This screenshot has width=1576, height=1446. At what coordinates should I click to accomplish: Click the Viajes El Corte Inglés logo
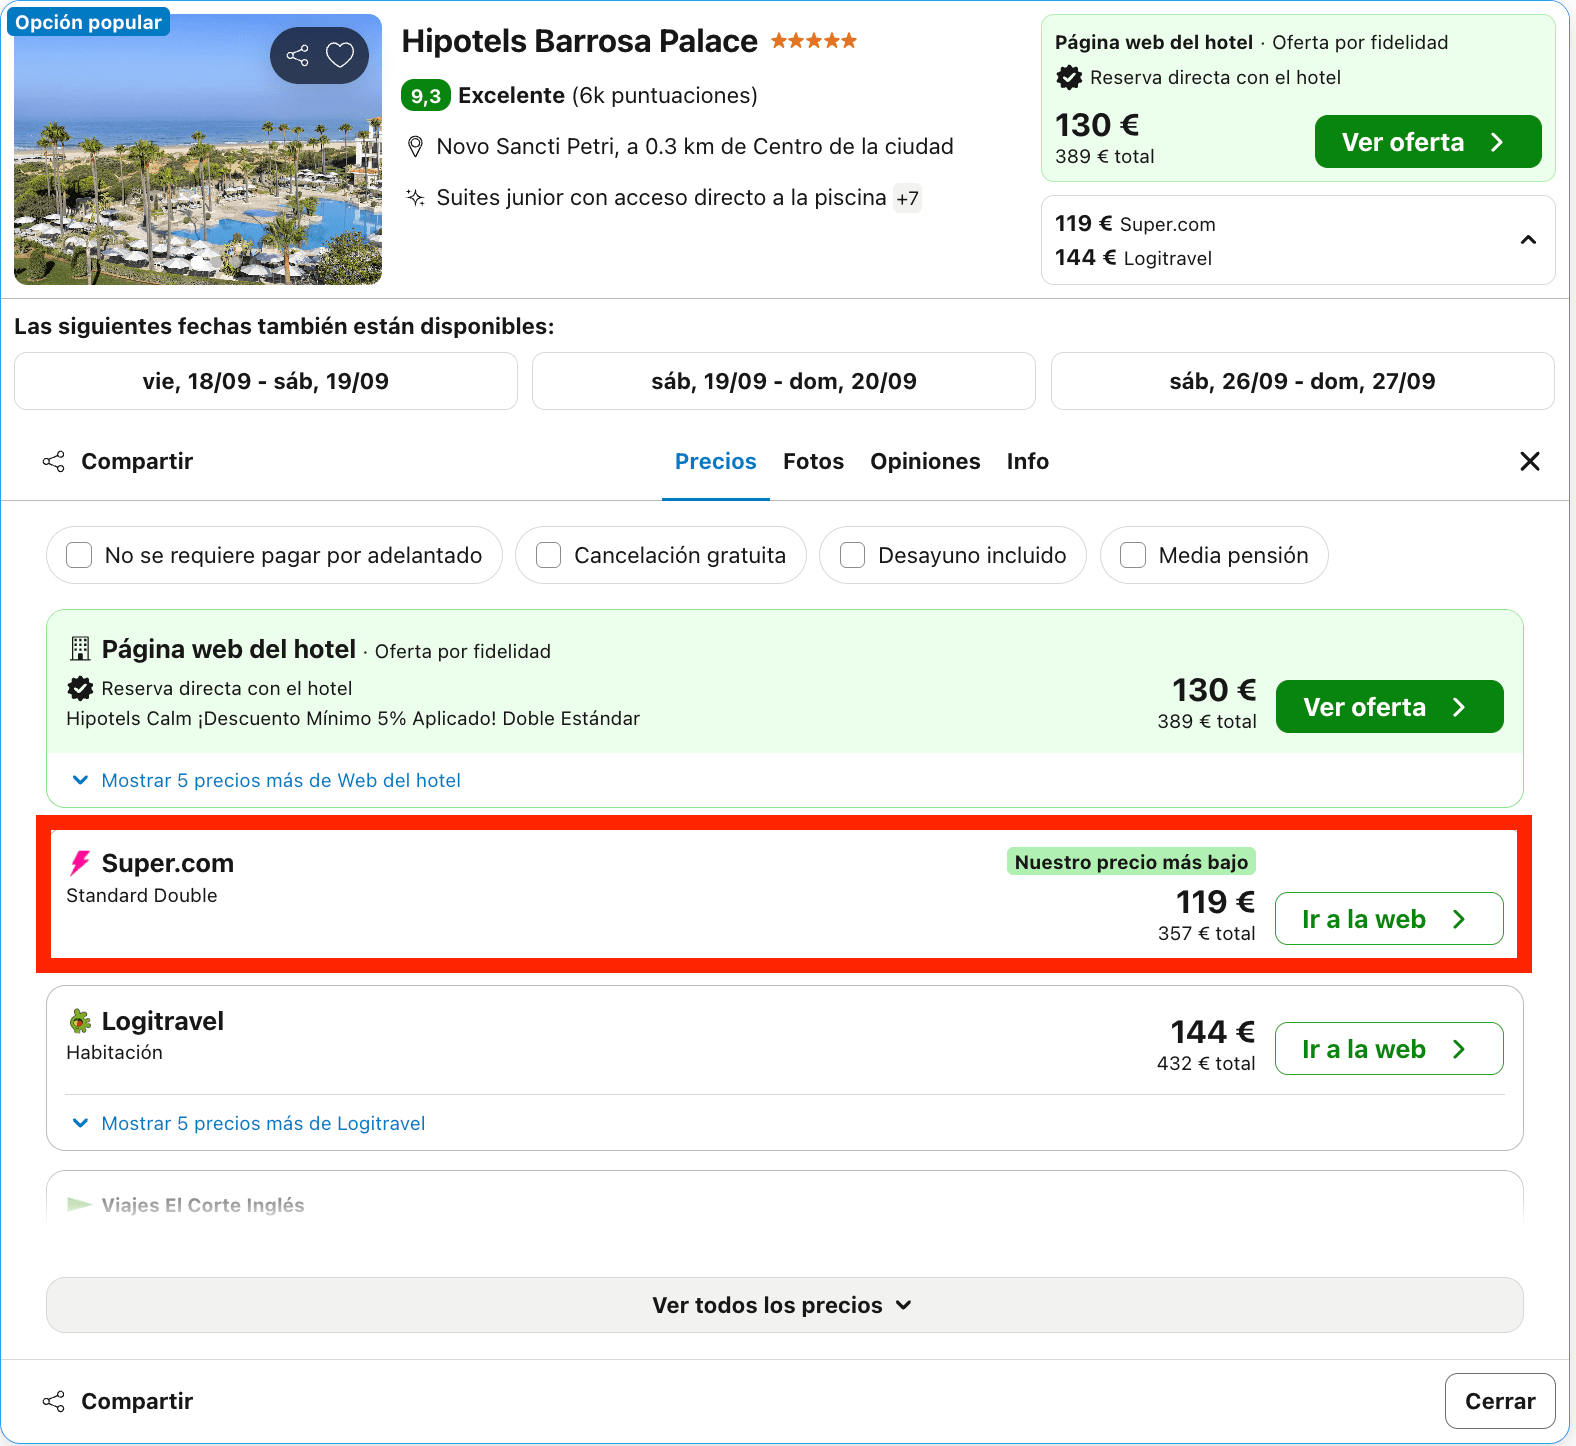79,1204
